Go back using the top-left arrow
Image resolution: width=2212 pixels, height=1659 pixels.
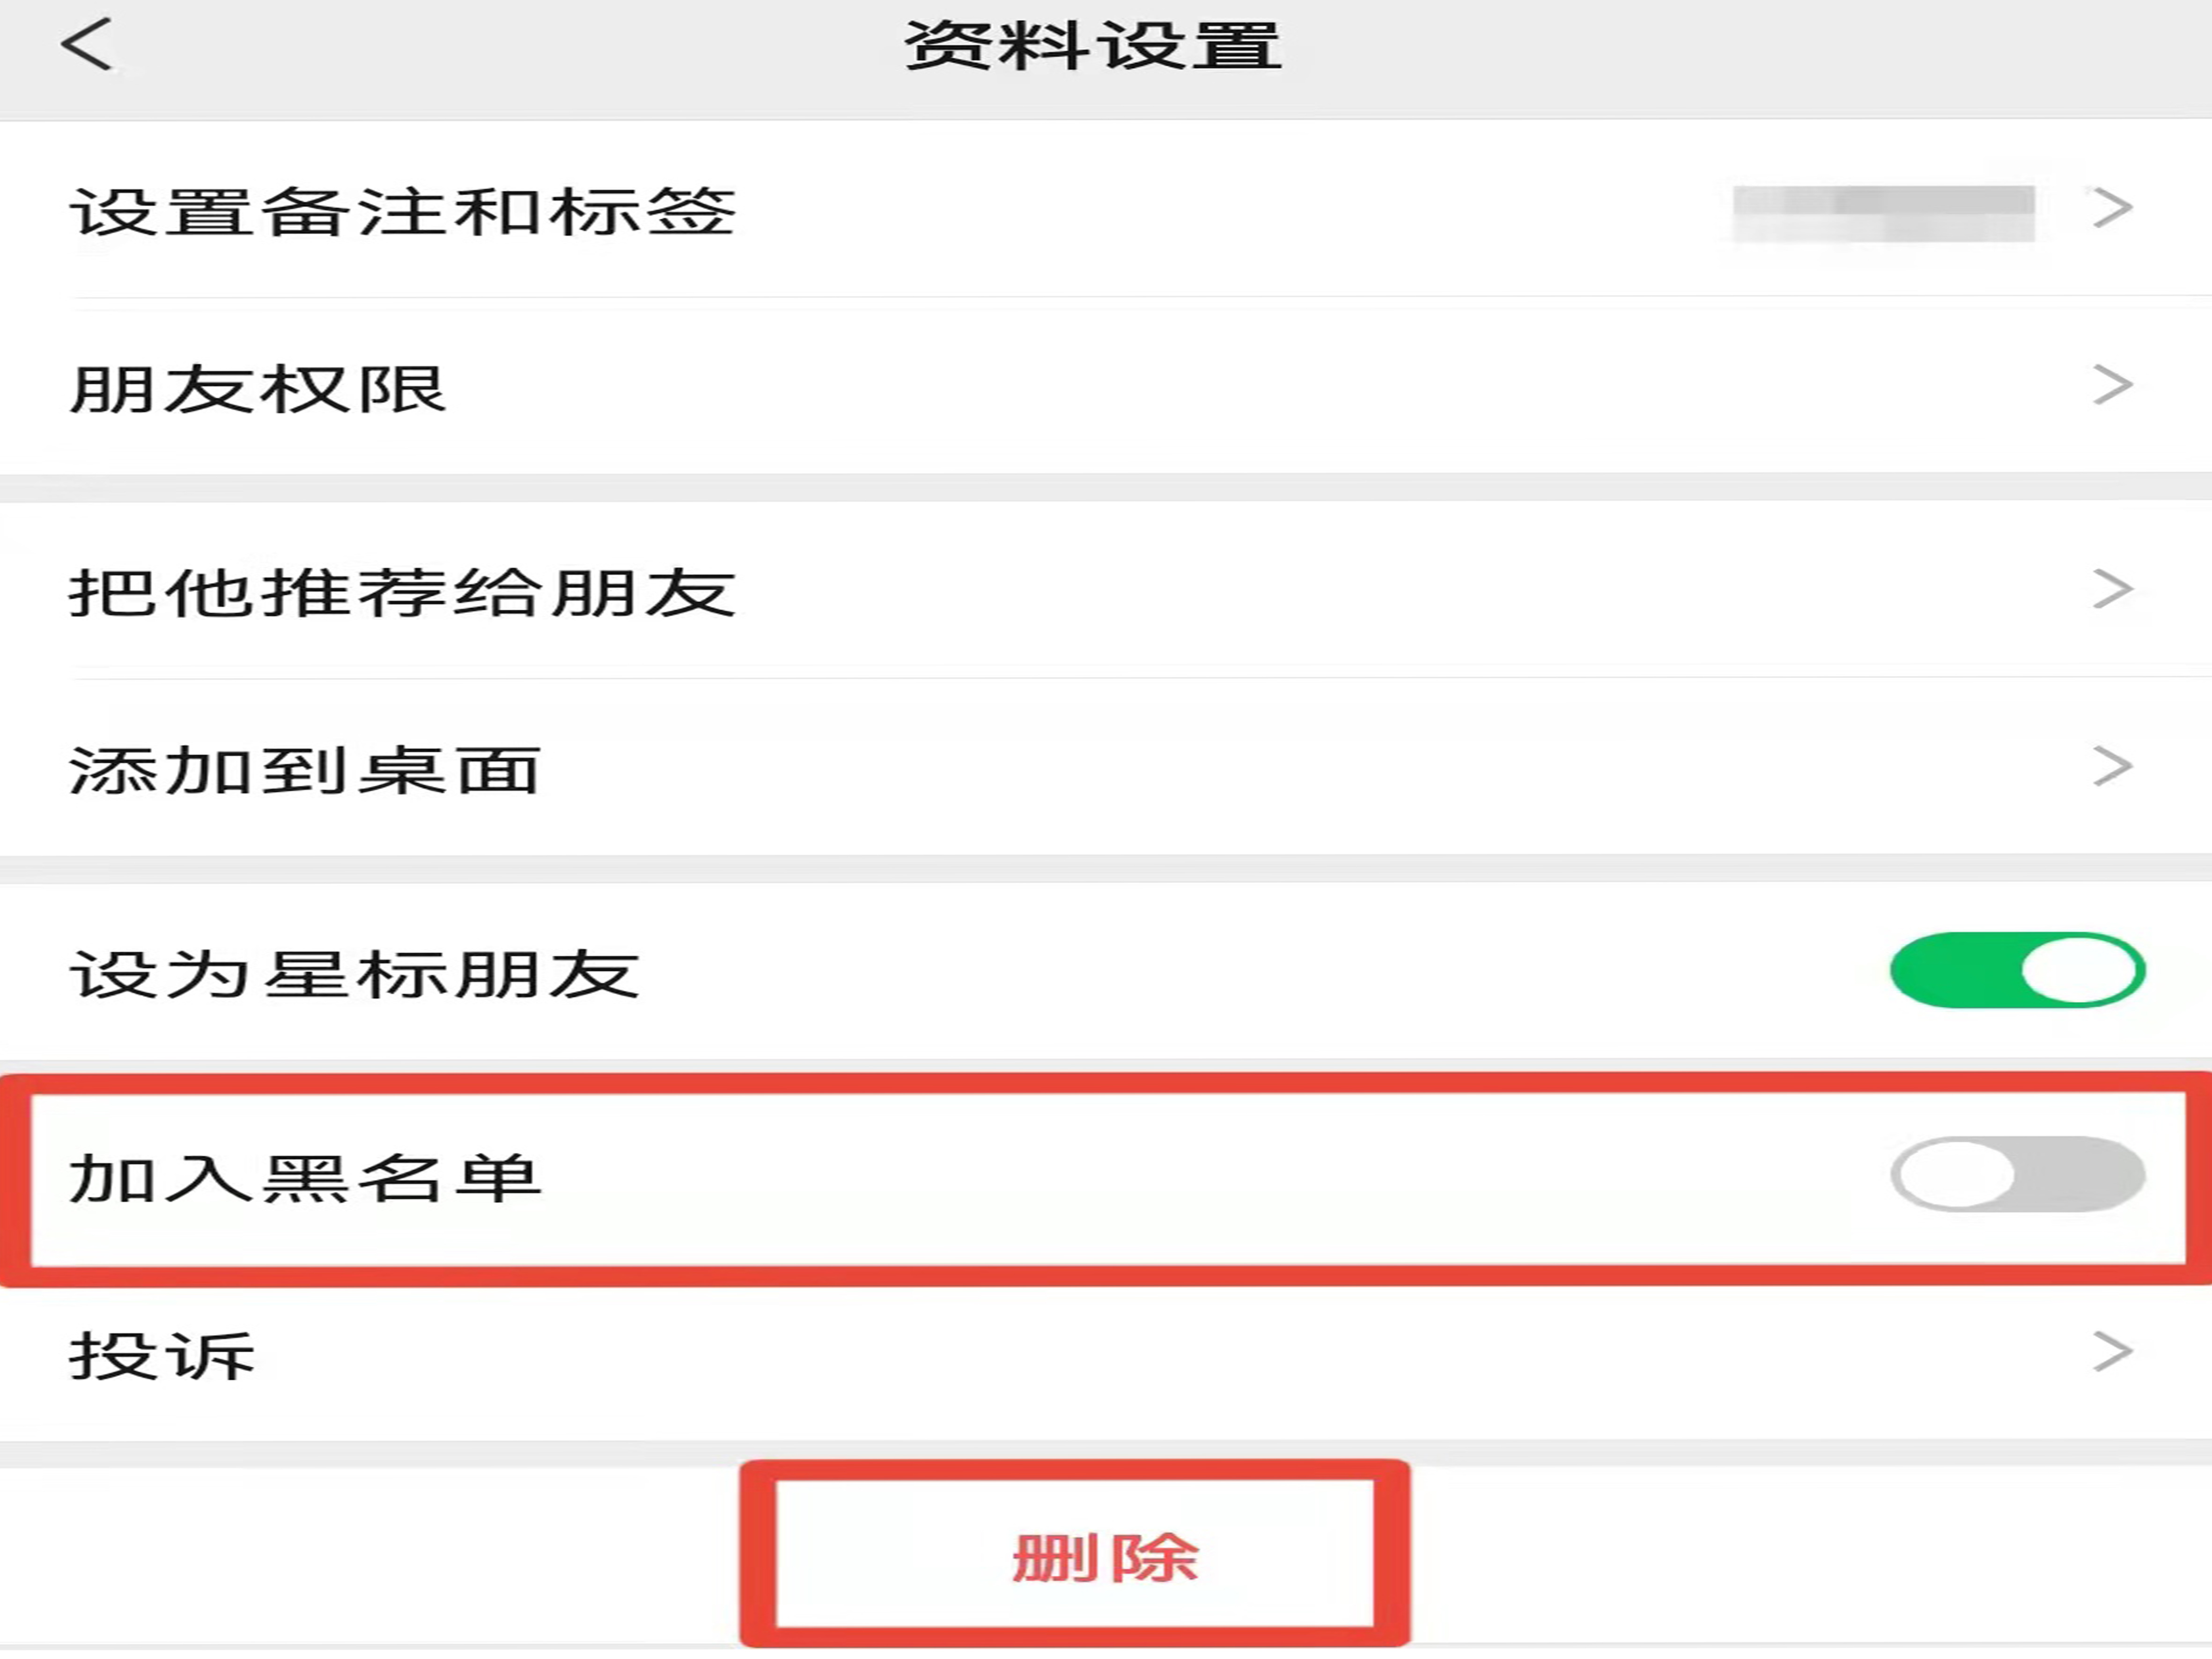tap(86, 45)
